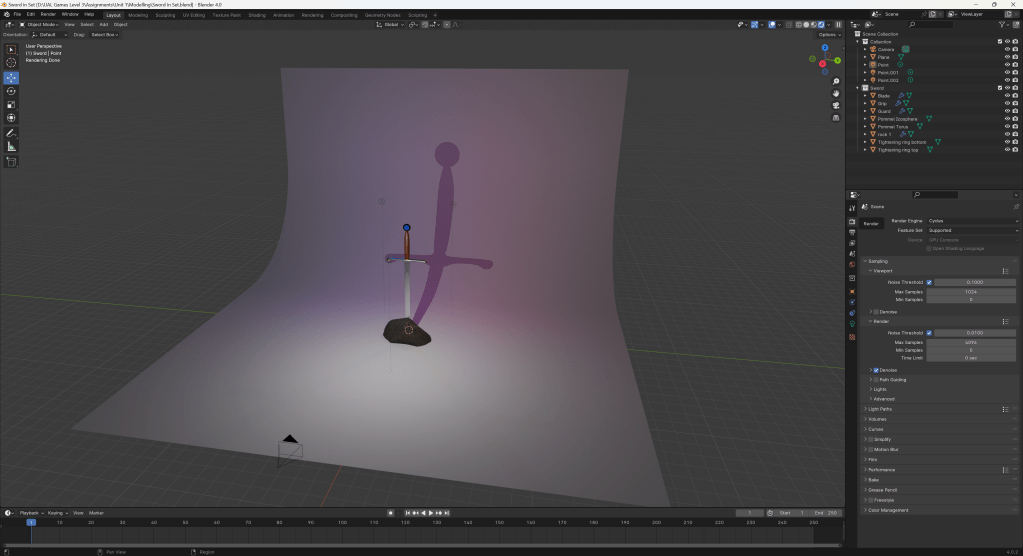Choose the Scale tool

click(12, 104)
